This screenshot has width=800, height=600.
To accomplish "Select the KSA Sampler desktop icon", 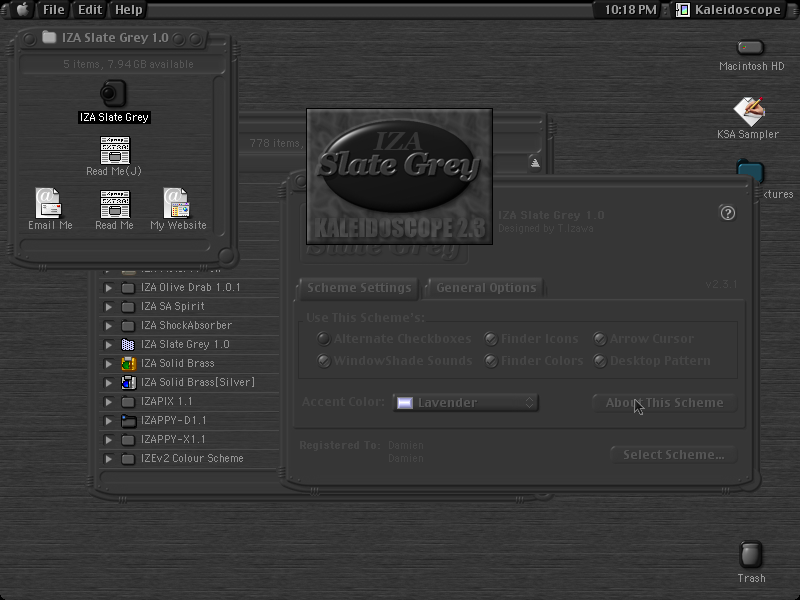I will click(x=749, y=111).
